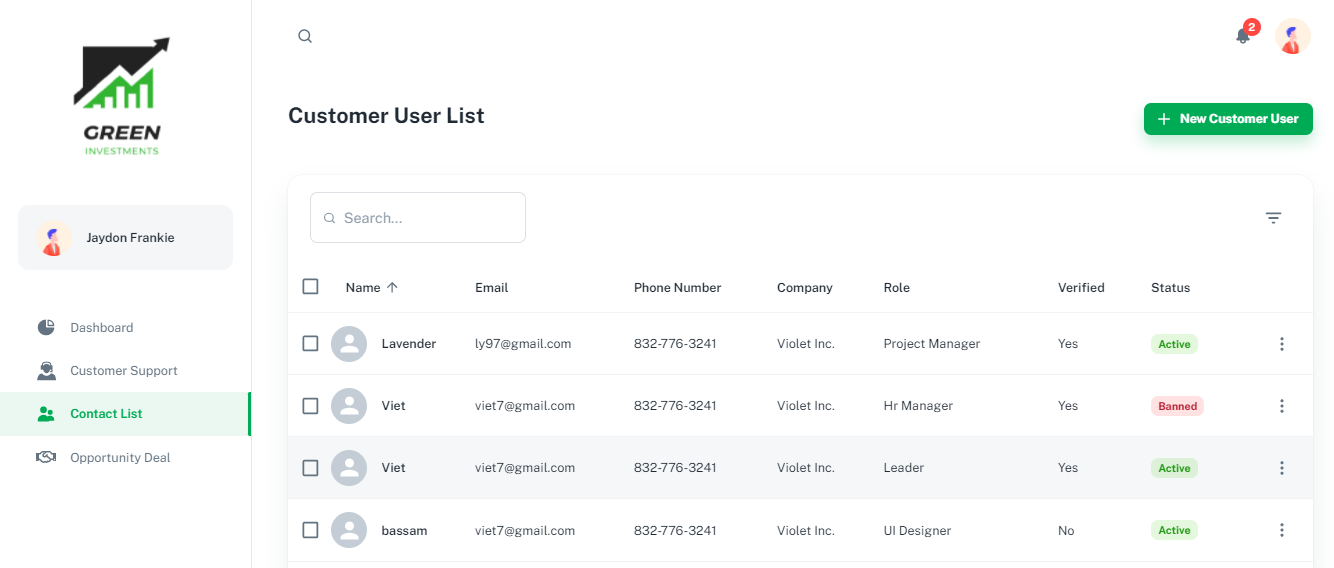
Task: Open the Jaydon Frankie account card
Action: [x=125, y=238]
